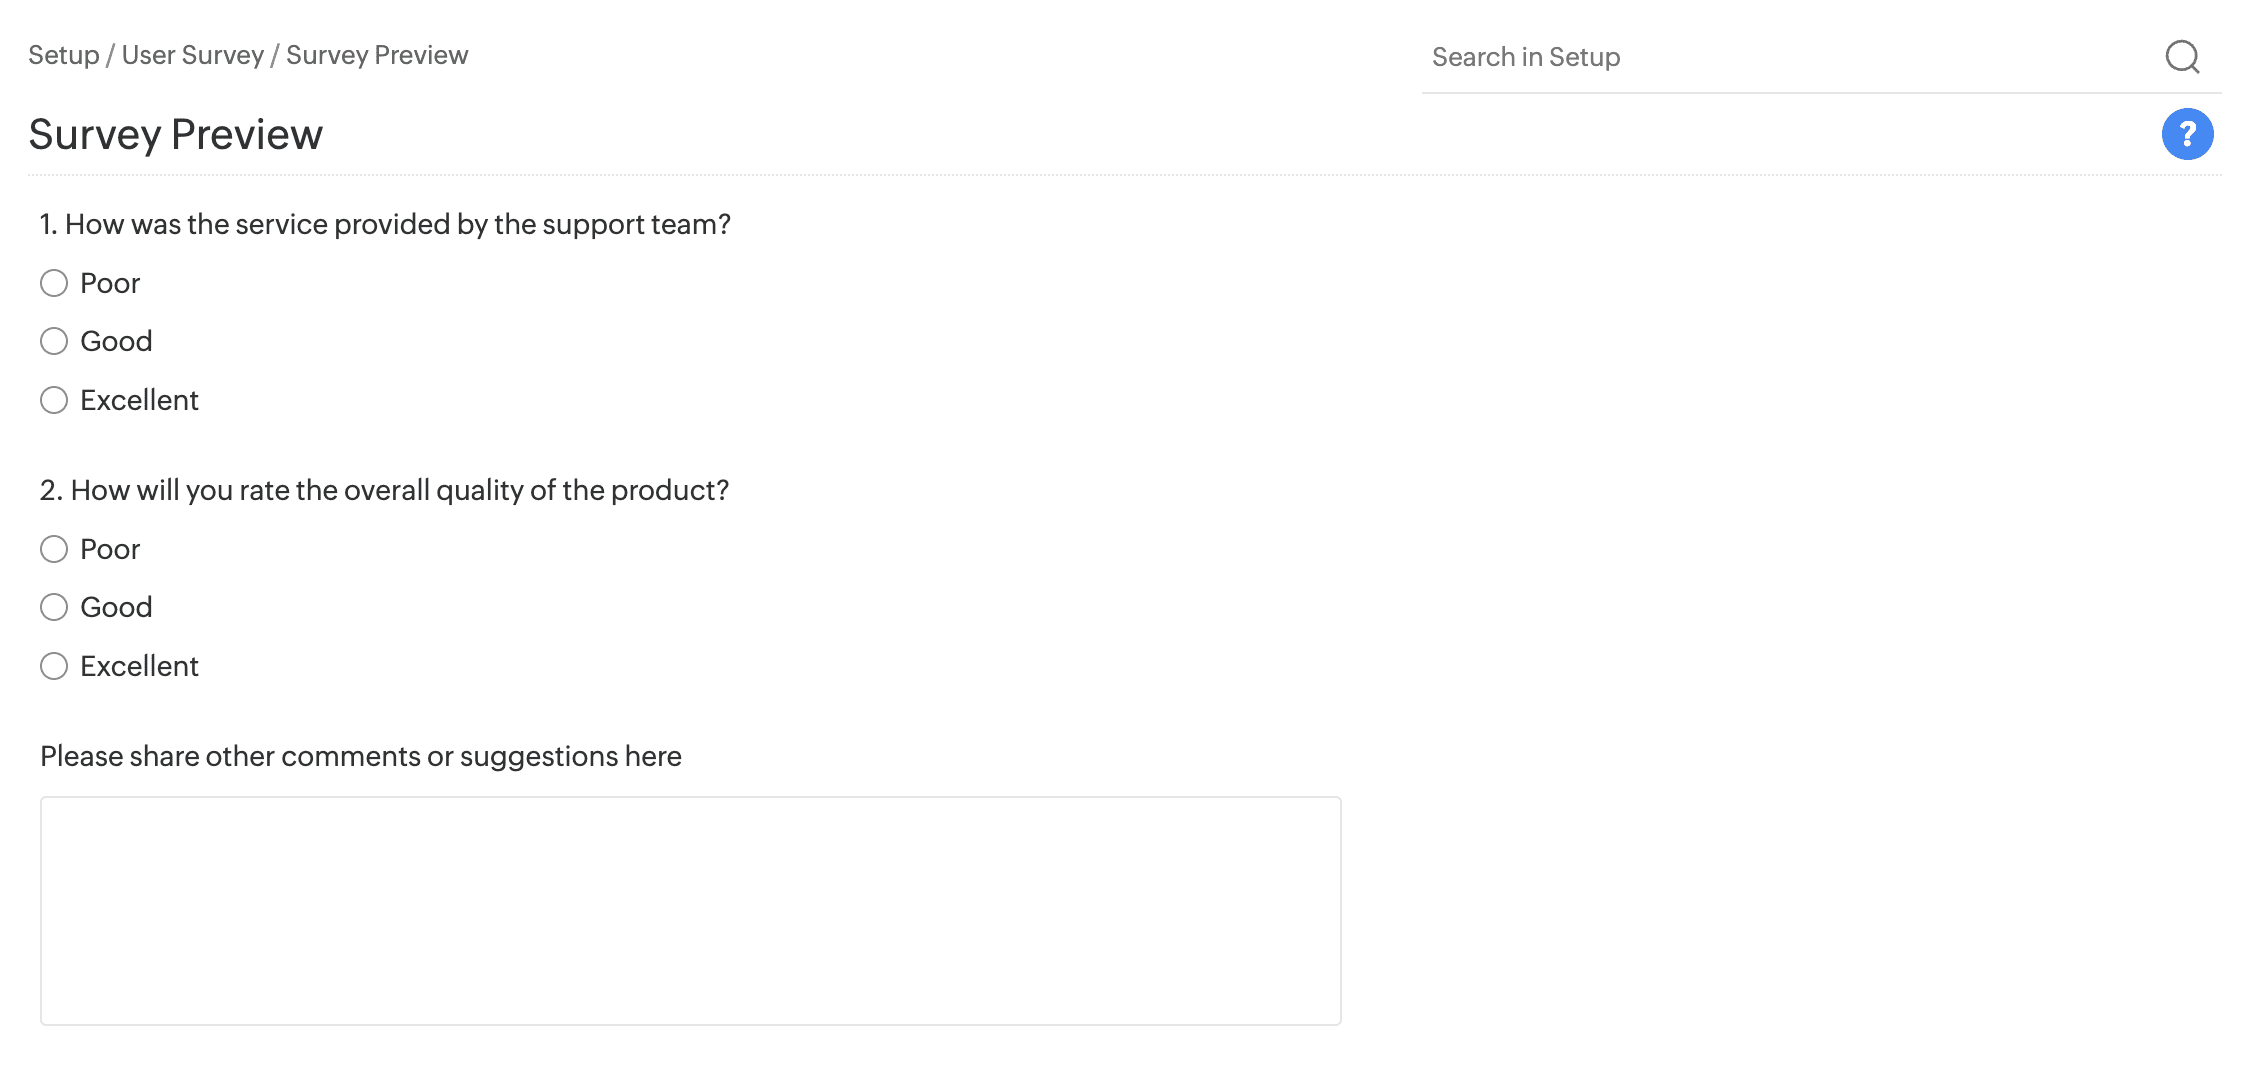Click the Survey Preview breadcrumb
The height and width of the screenshot is (1084, 2244).
376,55
